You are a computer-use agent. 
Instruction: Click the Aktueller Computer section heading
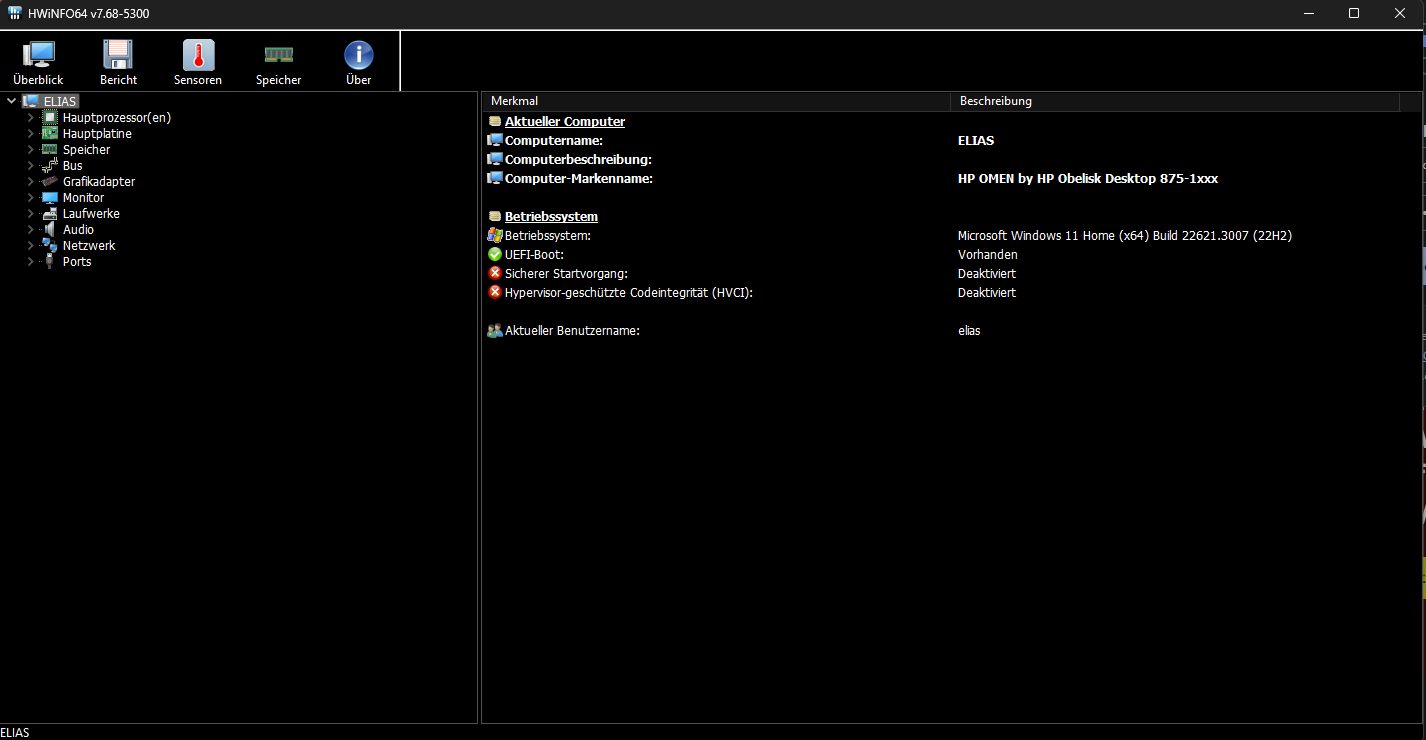point(565,121)
